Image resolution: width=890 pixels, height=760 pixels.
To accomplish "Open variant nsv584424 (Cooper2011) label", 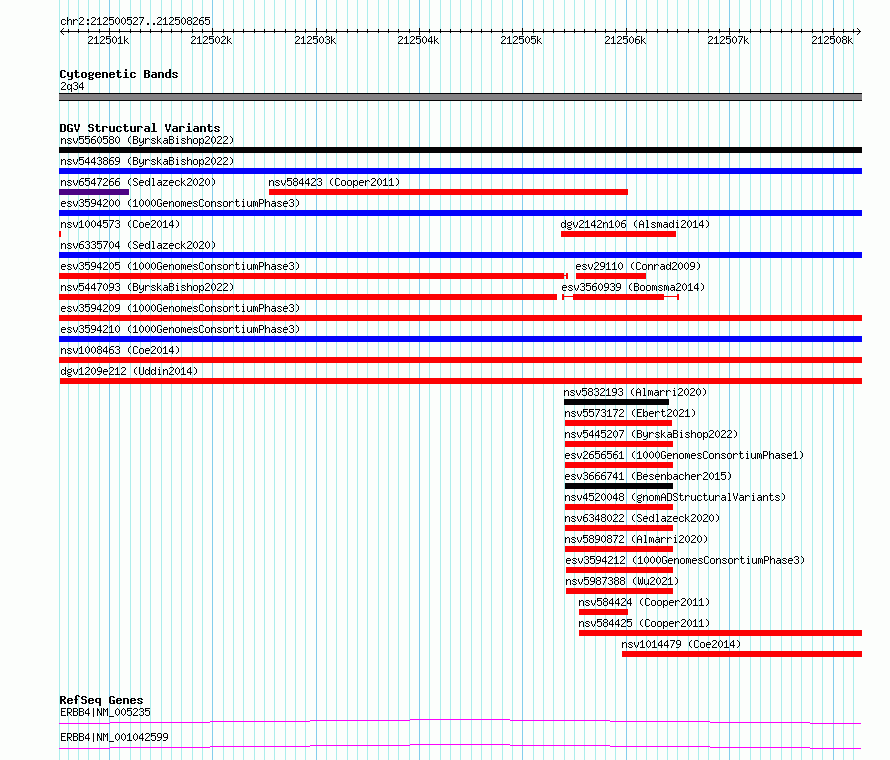I will click(644, 602).
